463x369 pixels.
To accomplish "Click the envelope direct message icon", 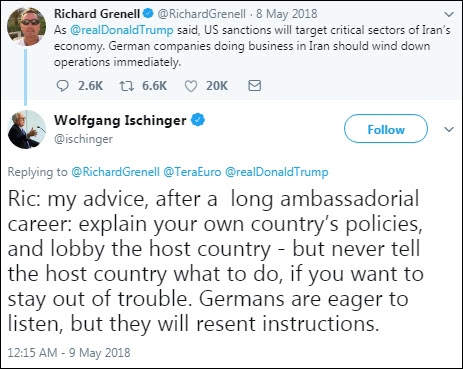I will [x=255, y=86].
